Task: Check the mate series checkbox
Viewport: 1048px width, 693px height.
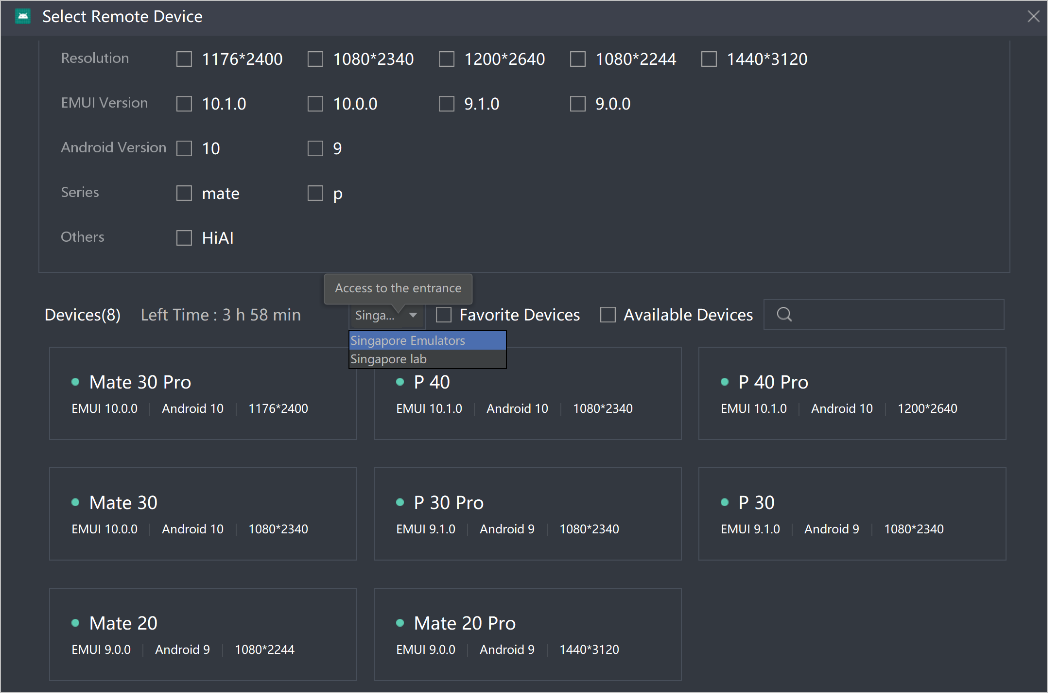Action: (184, 193)
